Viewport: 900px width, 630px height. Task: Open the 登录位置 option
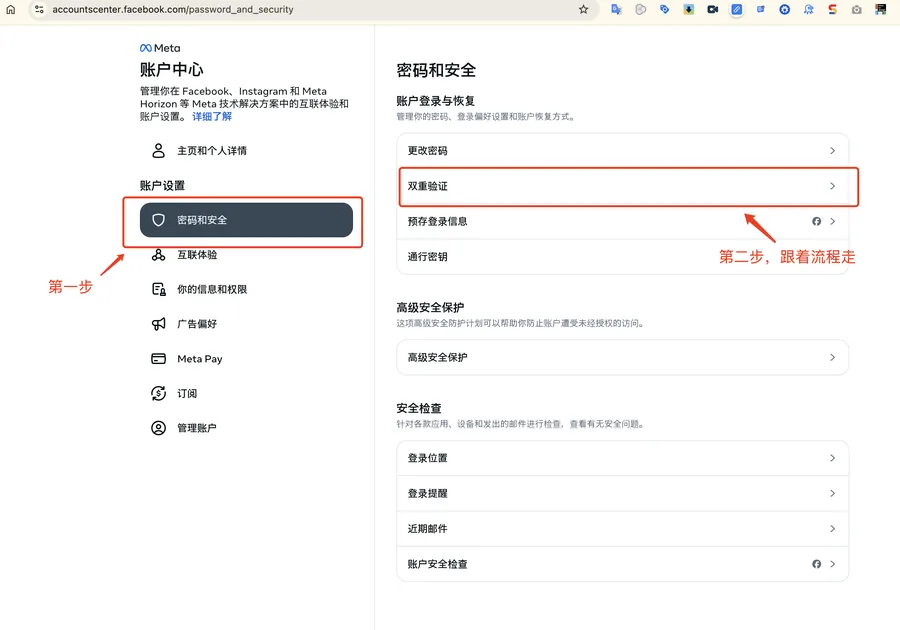(x=622, y=458)
